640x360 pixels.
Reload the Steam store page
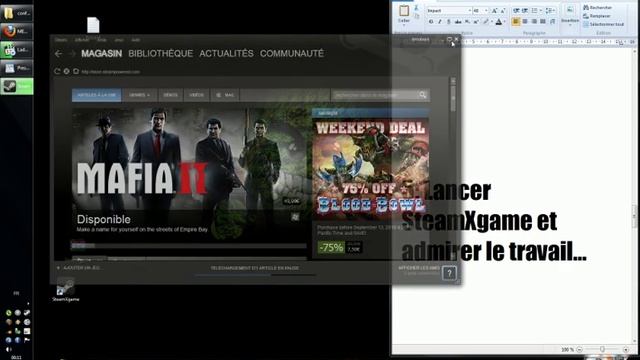57,71
